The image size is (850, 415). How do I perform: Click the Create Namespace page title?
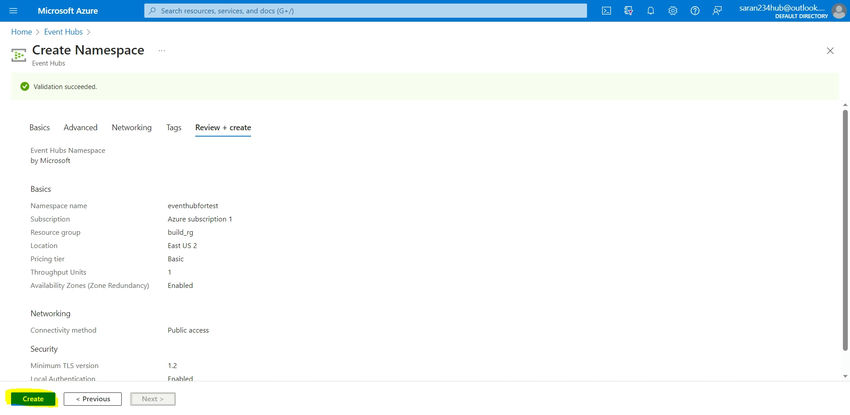pyautogui.click(x=88, y=50)
